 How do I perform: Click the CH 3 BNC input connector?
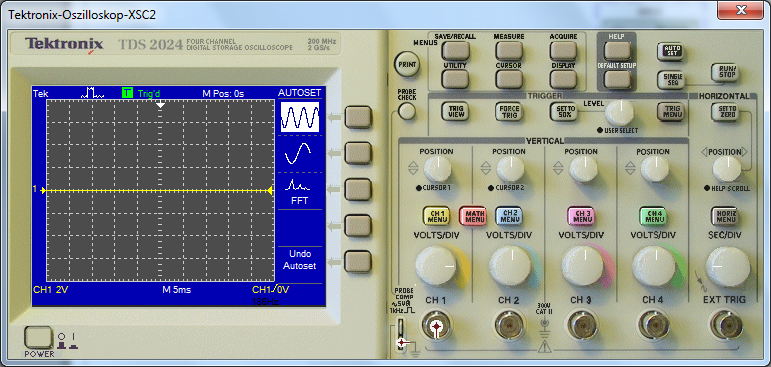pos(582,326)
